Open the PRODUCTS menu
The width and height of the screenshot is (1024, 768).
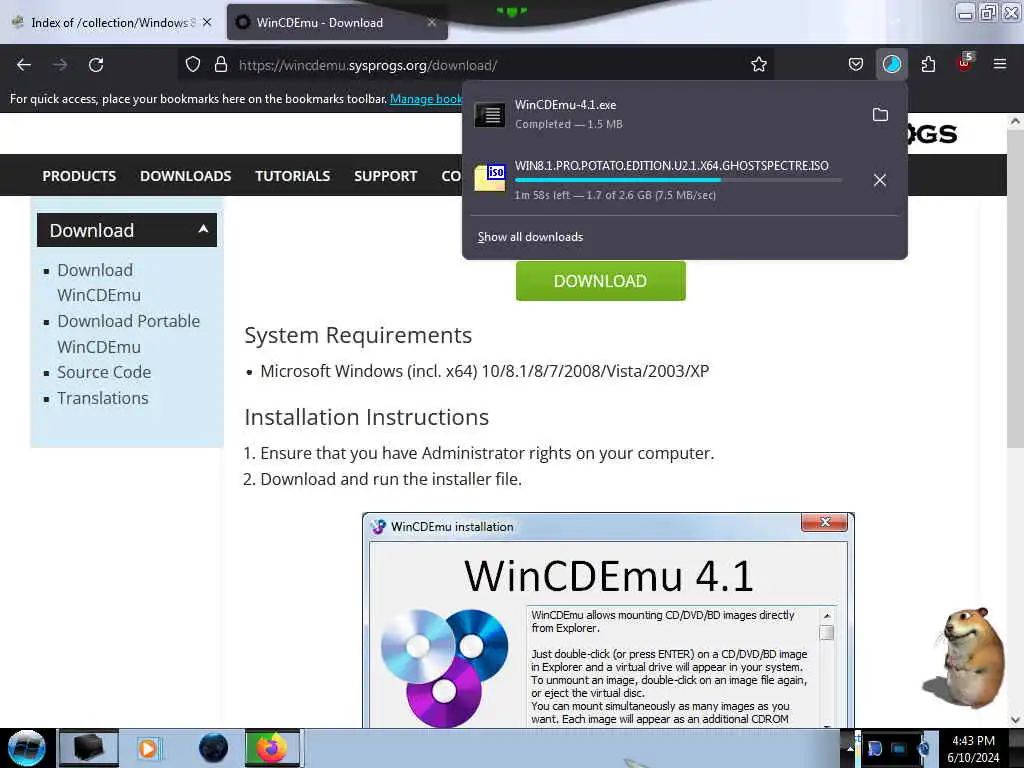[79, 176]
